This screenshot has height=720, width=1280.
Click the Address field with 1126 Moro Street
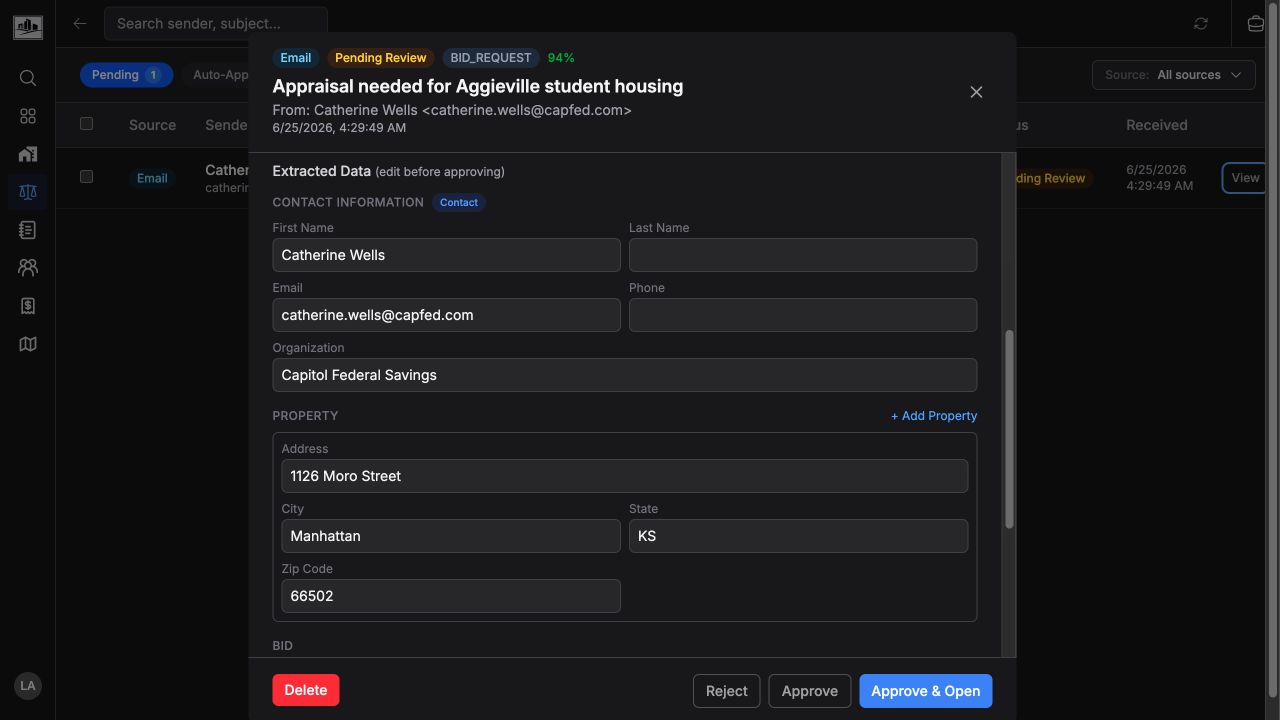[624, 476]
